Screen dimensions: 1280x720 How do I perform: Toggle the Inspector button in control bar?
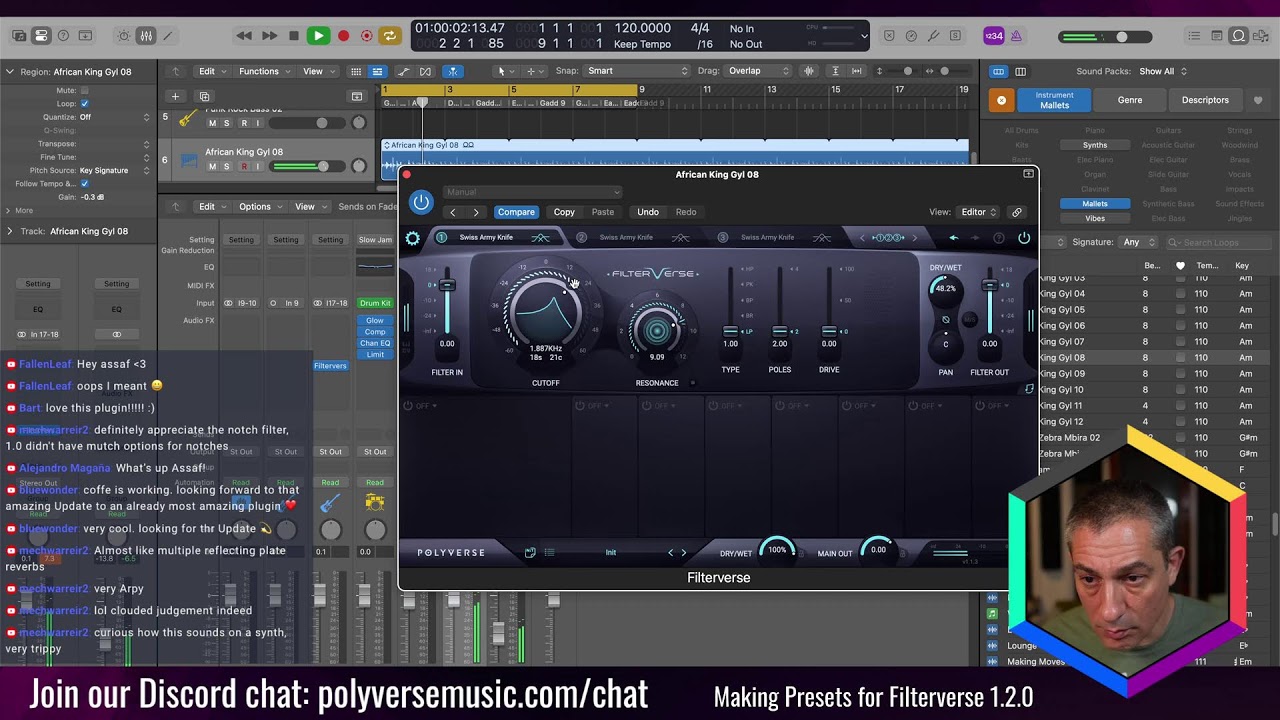[x=41, y=36]
